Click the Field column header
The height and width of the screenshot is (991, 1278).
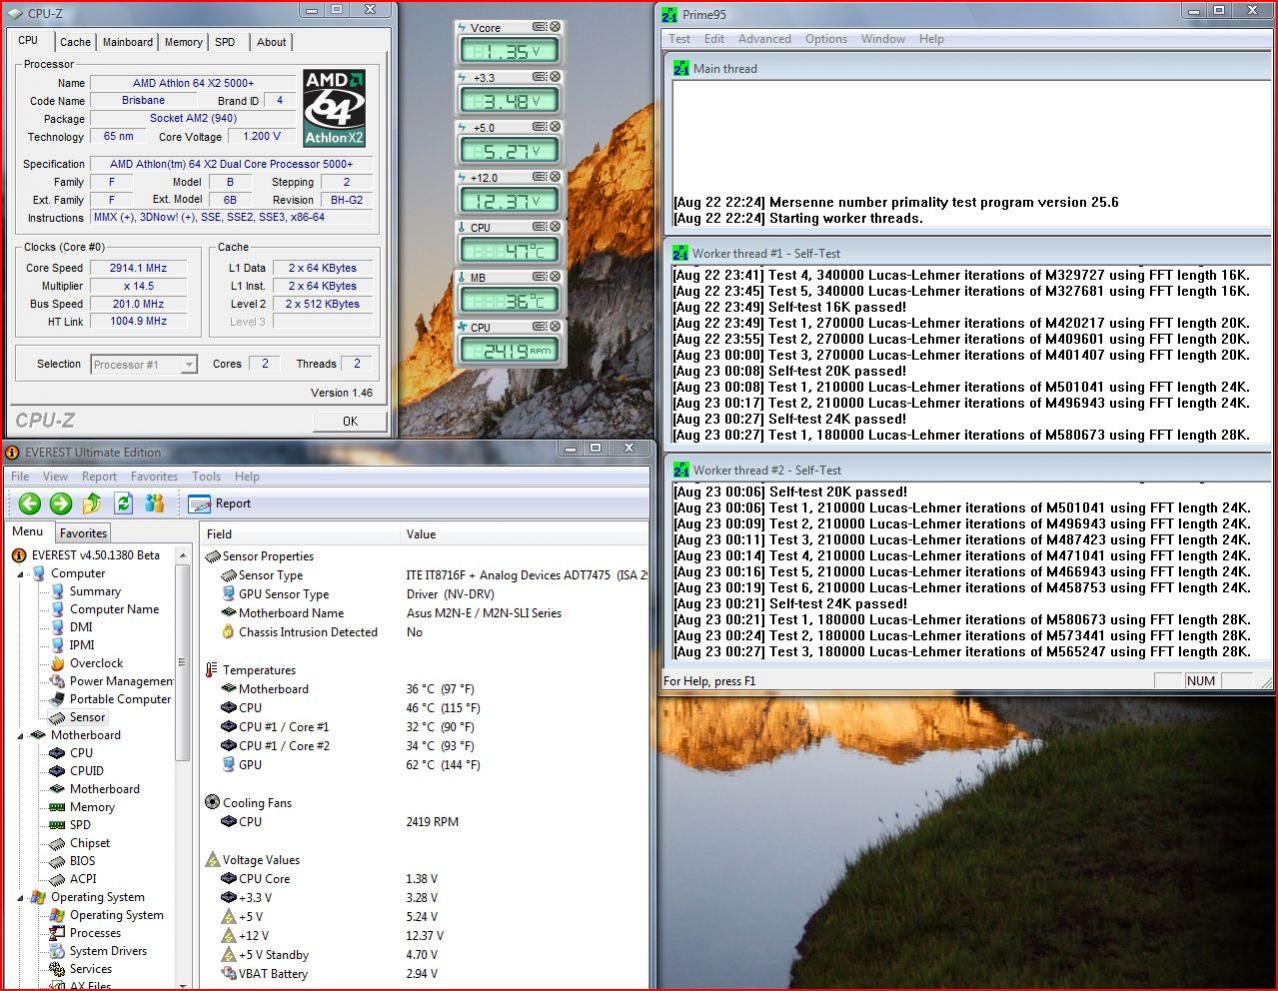[x=300, y=534]
